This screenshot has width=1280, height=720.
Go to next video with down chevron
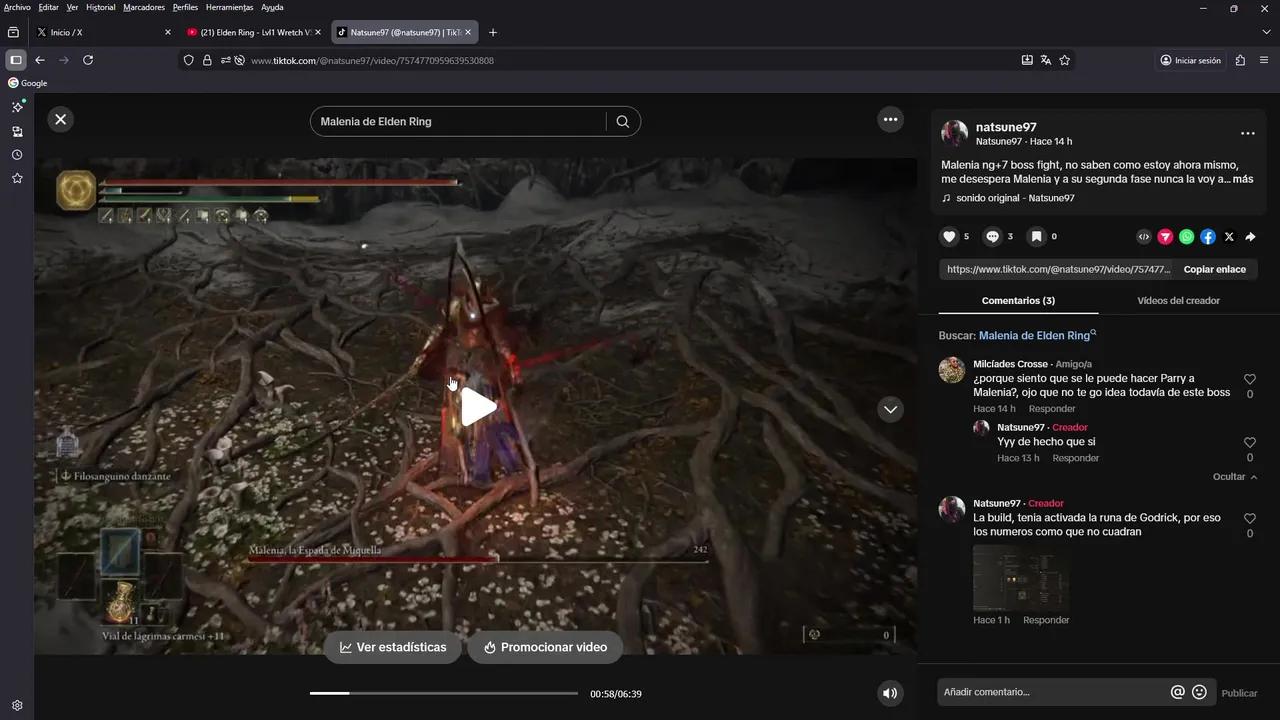[890, 409]
